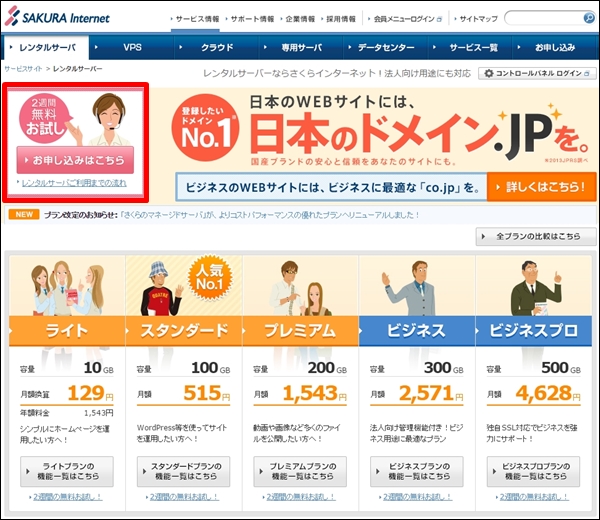Click コントロールパネル ログイン button

pos(537,73)
